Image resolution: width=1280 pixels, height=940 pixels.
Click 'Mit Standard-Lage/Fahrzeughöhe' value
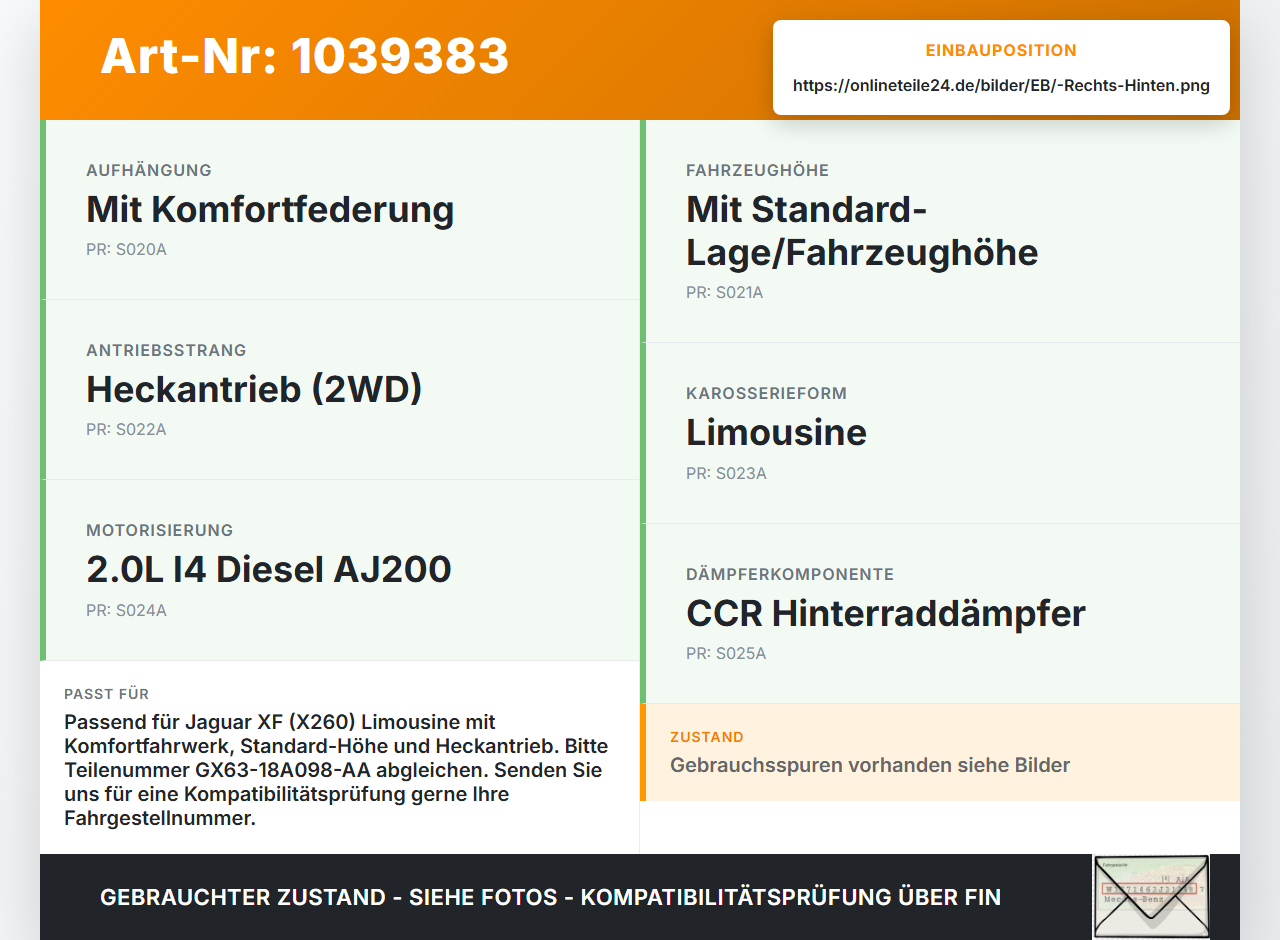[862, 231]
